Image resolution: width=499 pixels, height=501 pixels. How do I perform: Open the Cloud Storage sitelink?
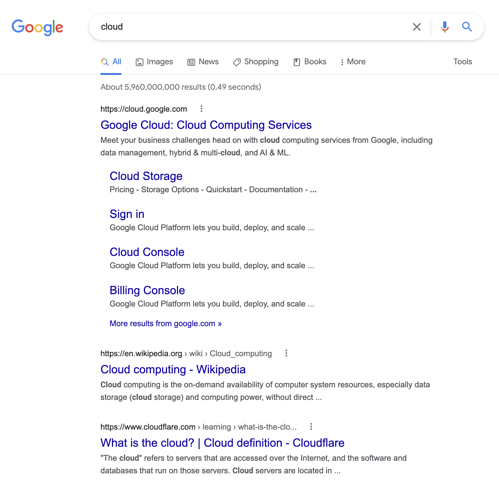click(x=146, y=176)
